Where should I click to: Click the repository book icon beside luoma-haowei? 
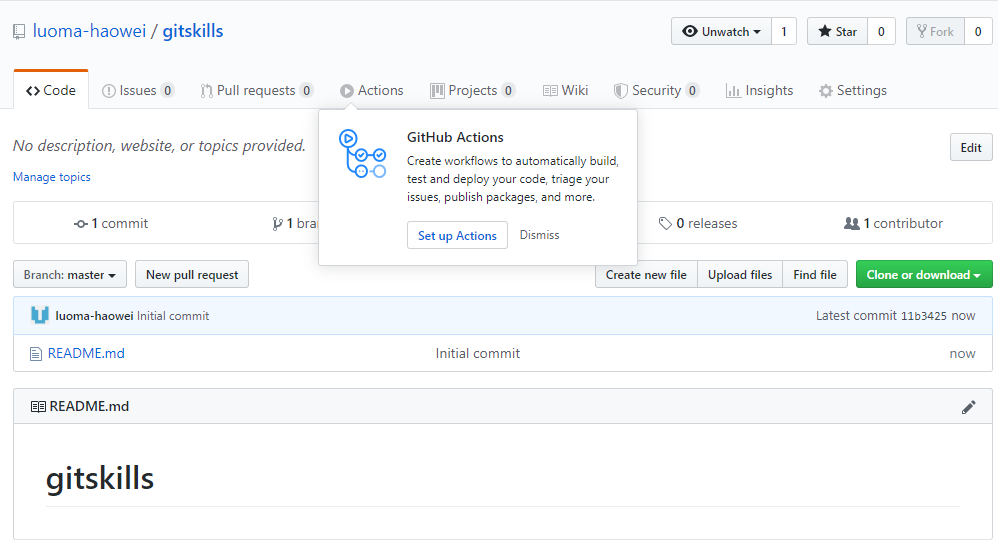click(x=19, y=32)
